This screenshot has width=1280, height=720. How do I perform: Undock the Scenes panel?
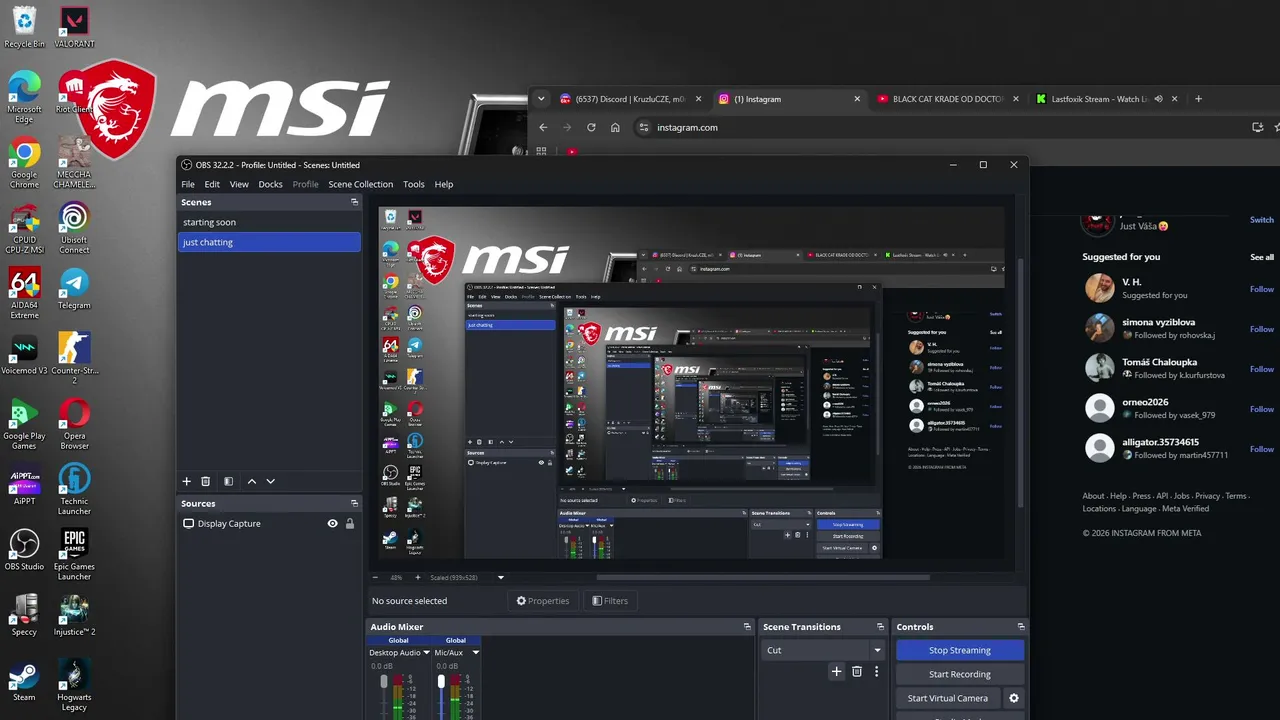pyautogui.click(x=354, y=202)
